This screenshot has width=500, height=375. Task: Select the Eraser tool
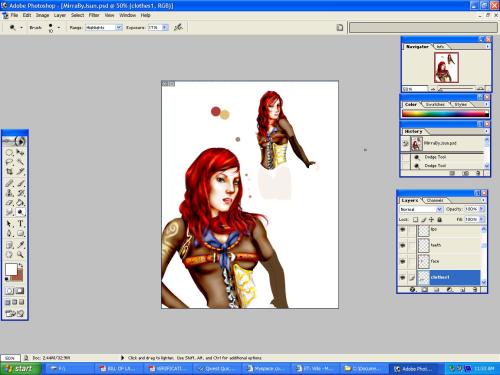click(x=9, y=202)
